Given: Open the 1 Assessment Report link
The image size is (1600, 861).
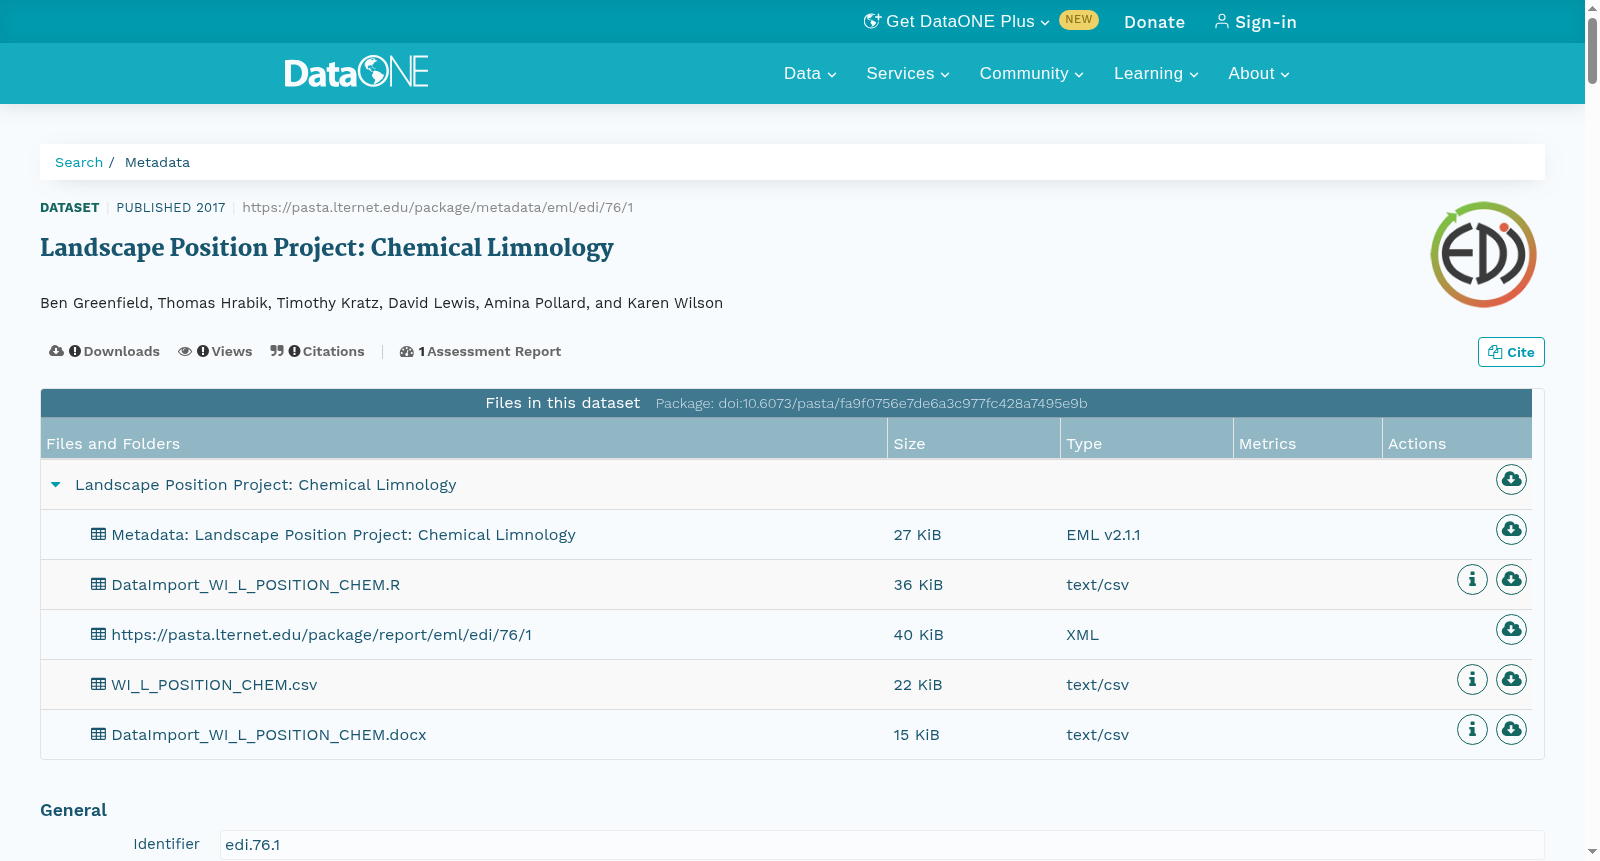Looking at the screenshot, I should pyautogui.click(x=480, y=351).
